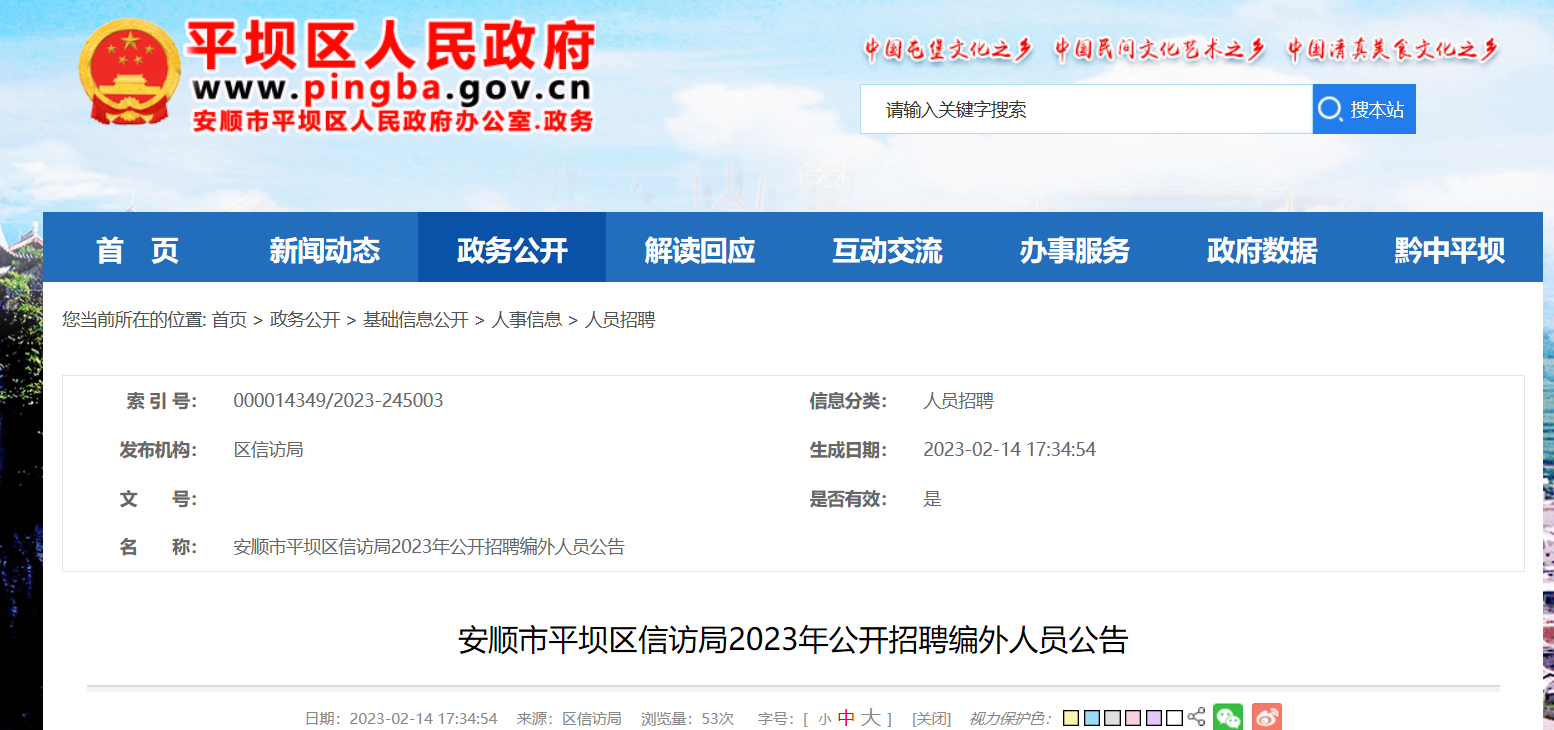Click the article name in the info table
1554x730 pixels.
click(429, 547)
